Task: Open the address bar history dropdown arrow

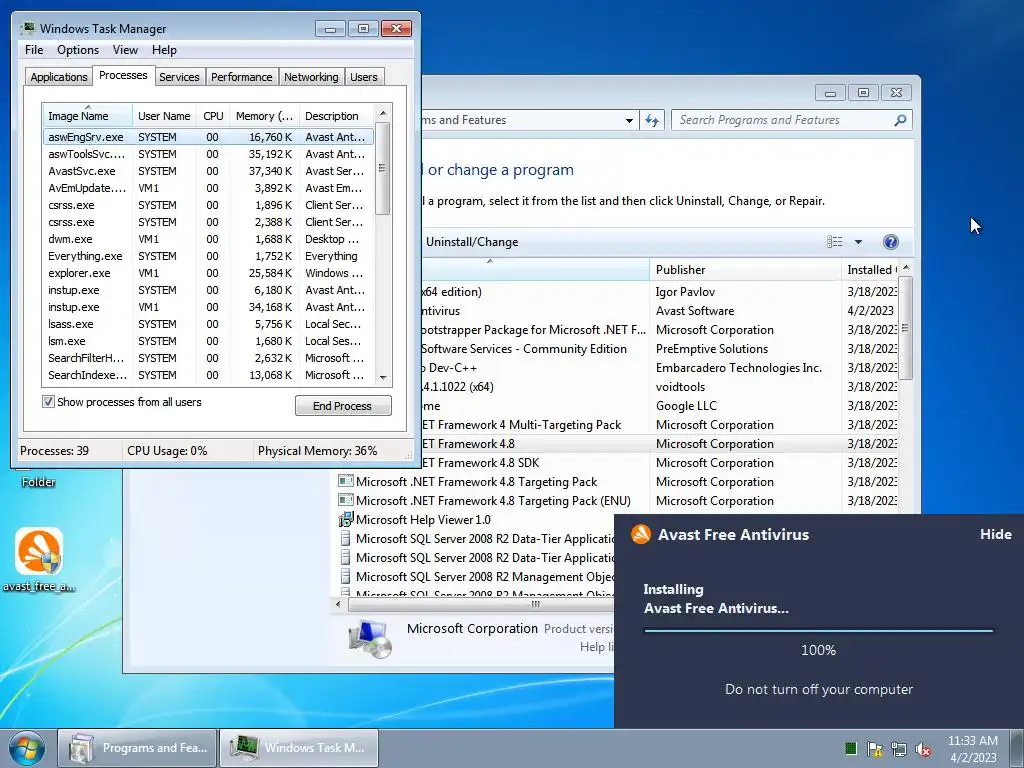Action: tap(629, 120)
